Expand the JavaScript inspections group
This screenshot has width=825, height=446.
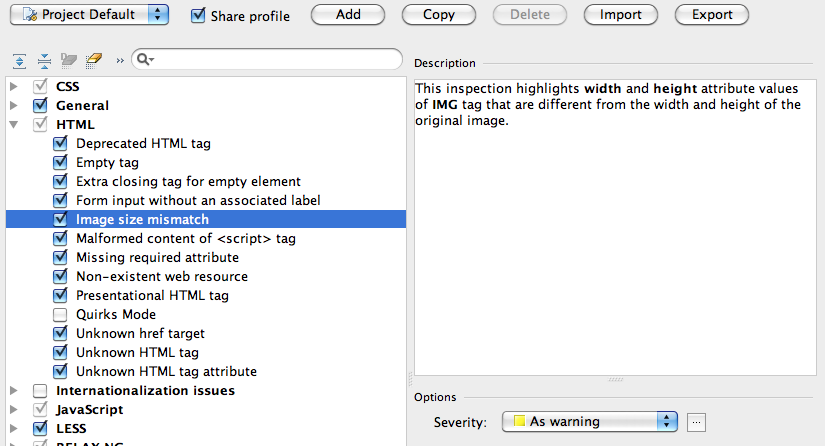click(x=14, y=409)
